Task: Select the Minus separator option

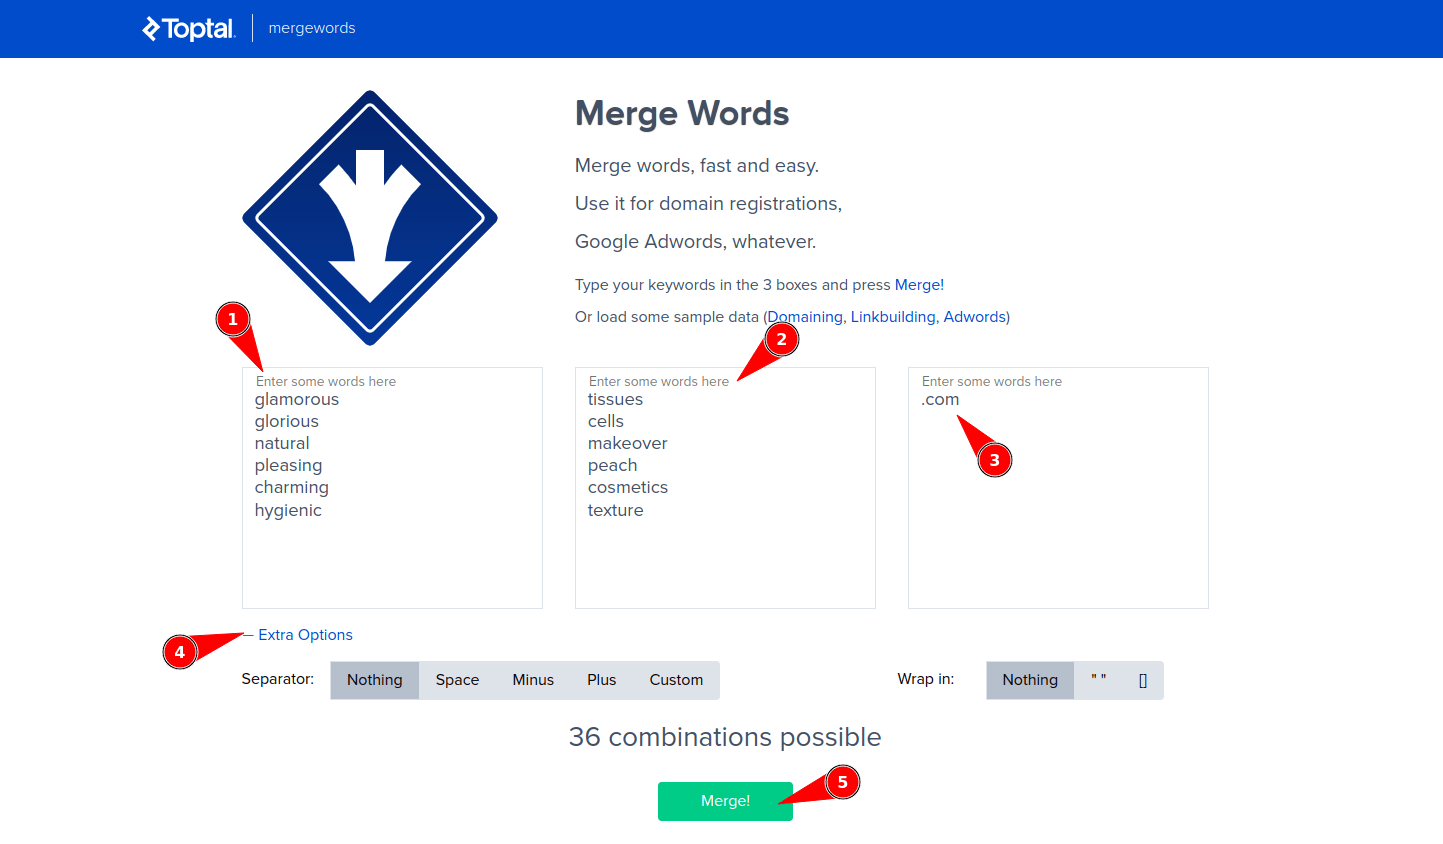Action: coord(533,680)
